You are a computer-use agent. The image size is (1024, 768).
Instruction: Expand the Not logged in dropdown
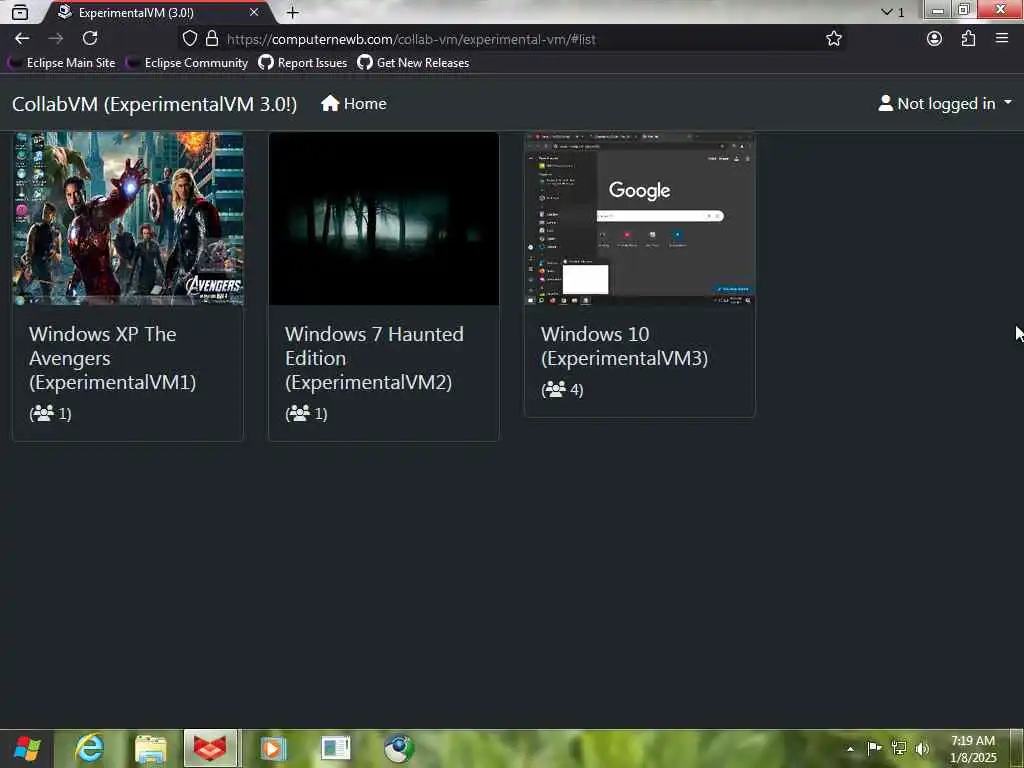[x=945, y=104]
